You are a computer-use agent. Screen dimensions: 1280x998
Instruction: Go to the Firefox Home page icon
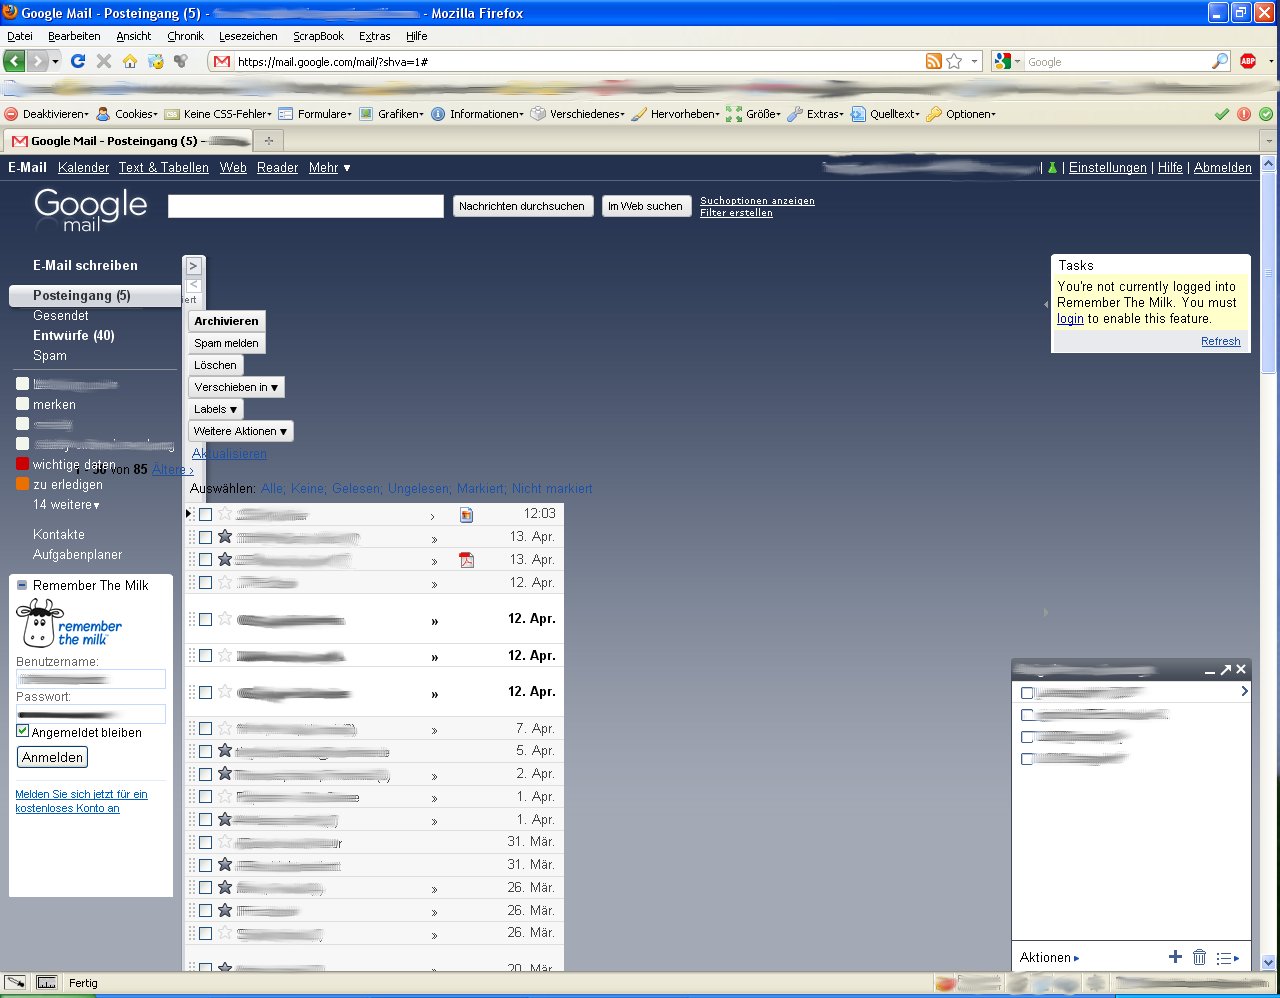pyautogui.click(x=130, y=61)
